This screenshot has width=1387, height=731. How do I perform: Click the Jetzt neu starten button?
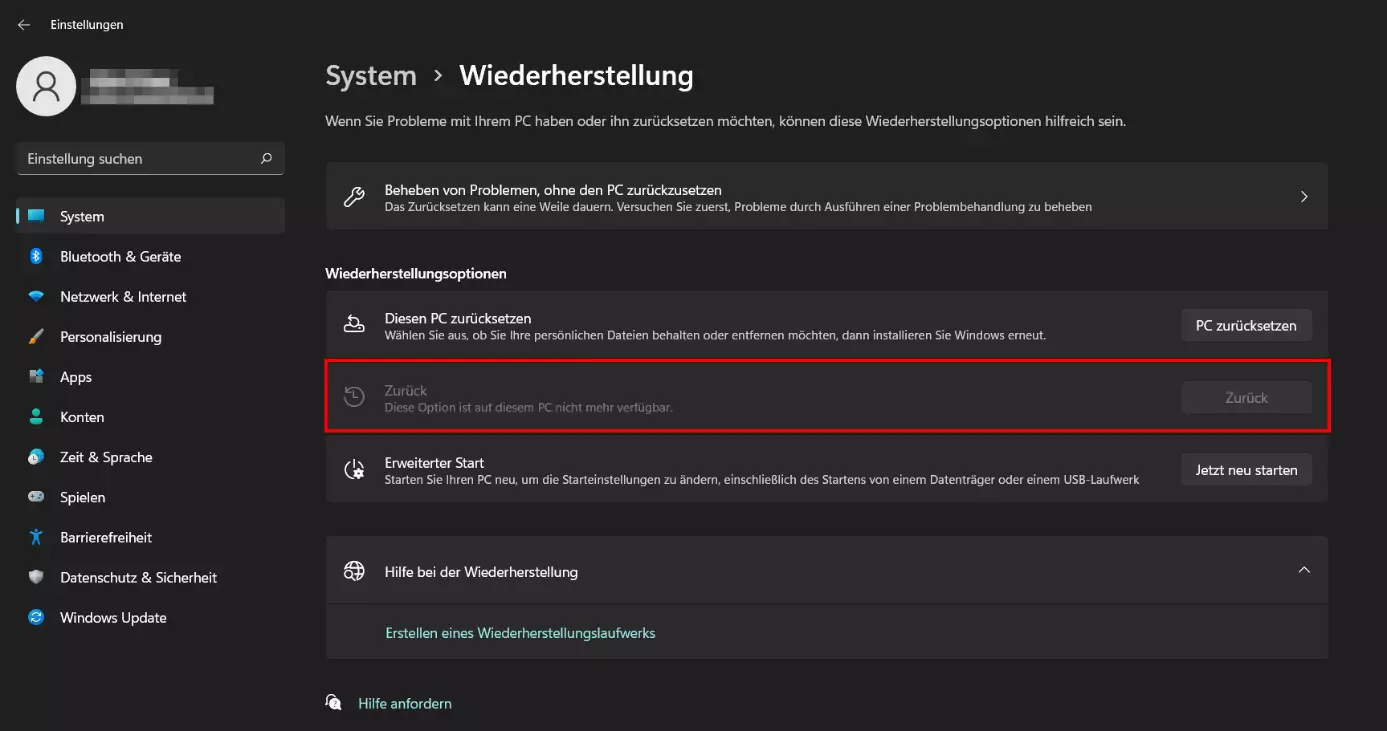tap(1246, 469)
